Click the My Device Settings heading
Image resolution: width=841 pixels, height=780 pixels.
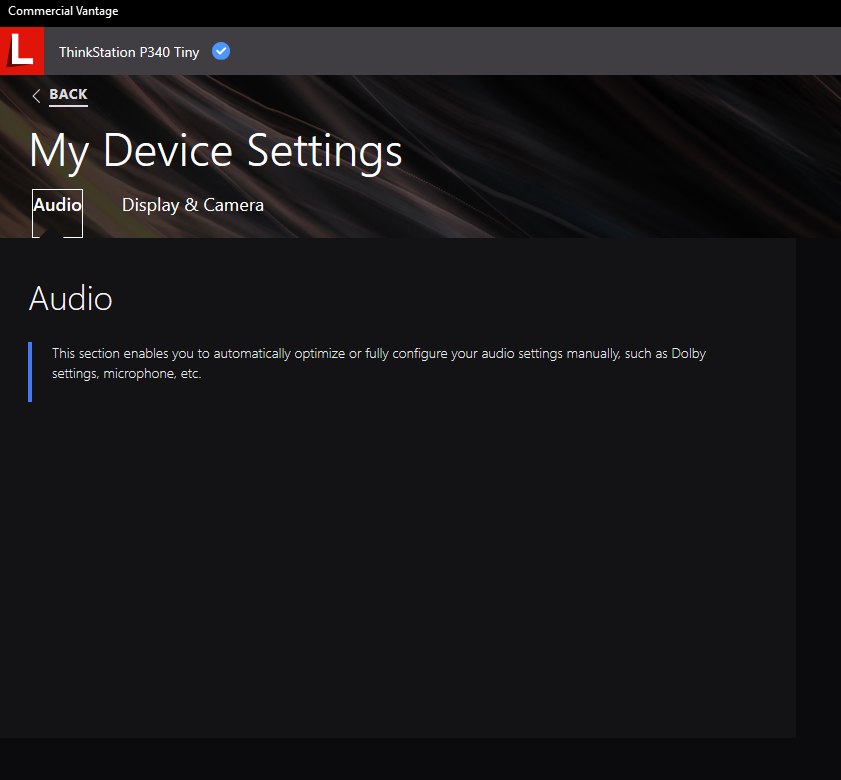click(216, 151)
